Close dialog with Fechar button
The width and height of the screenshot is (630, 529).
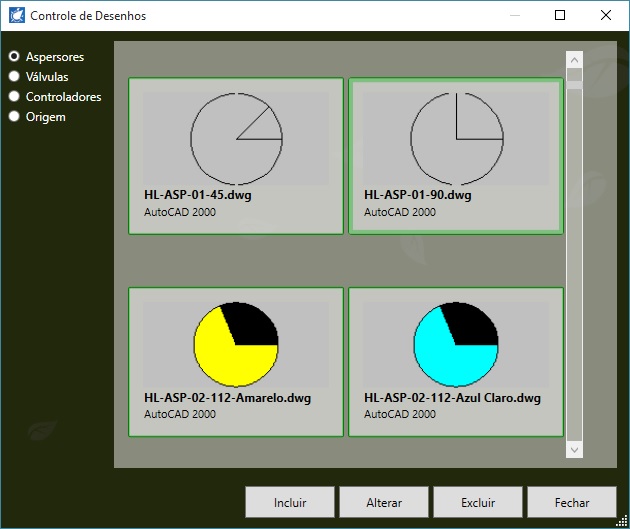(572, 503)
